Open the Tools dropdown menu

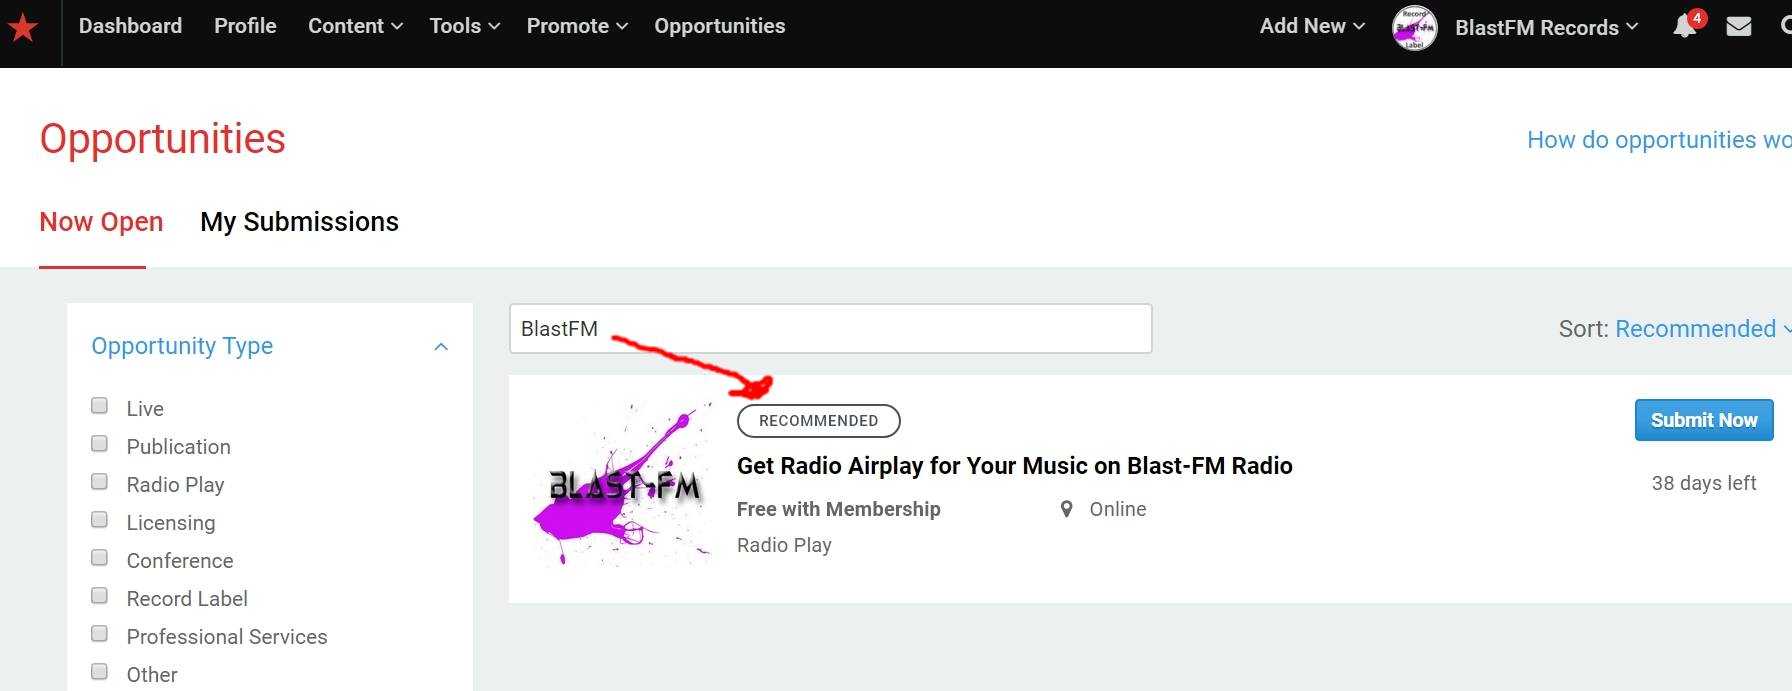(x=464, y=26)
